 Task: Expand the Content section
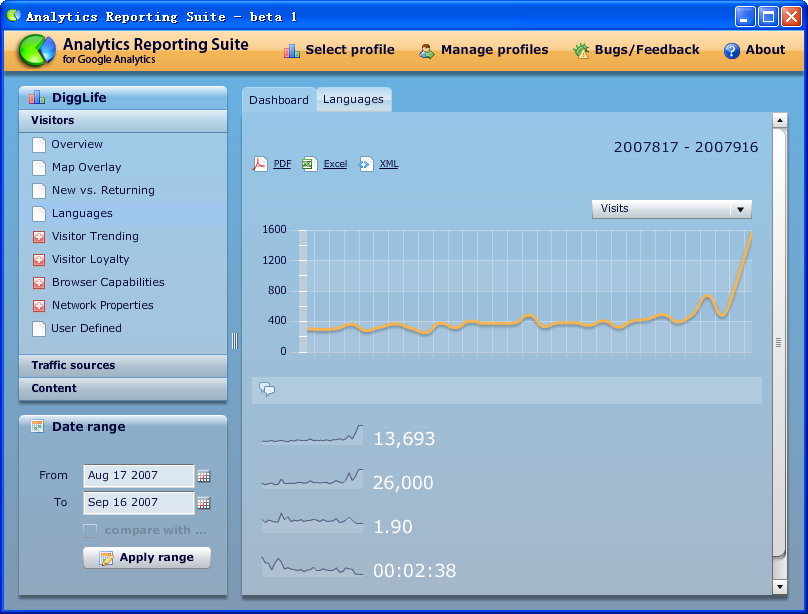123,388
